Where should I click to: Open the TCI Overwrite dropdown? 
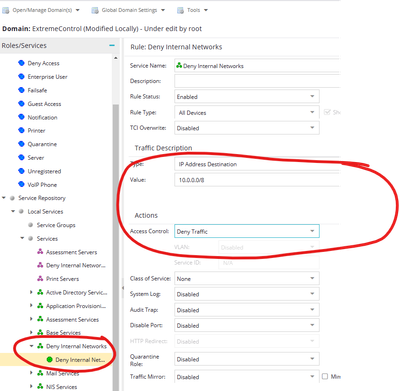(x=247, y=128)
